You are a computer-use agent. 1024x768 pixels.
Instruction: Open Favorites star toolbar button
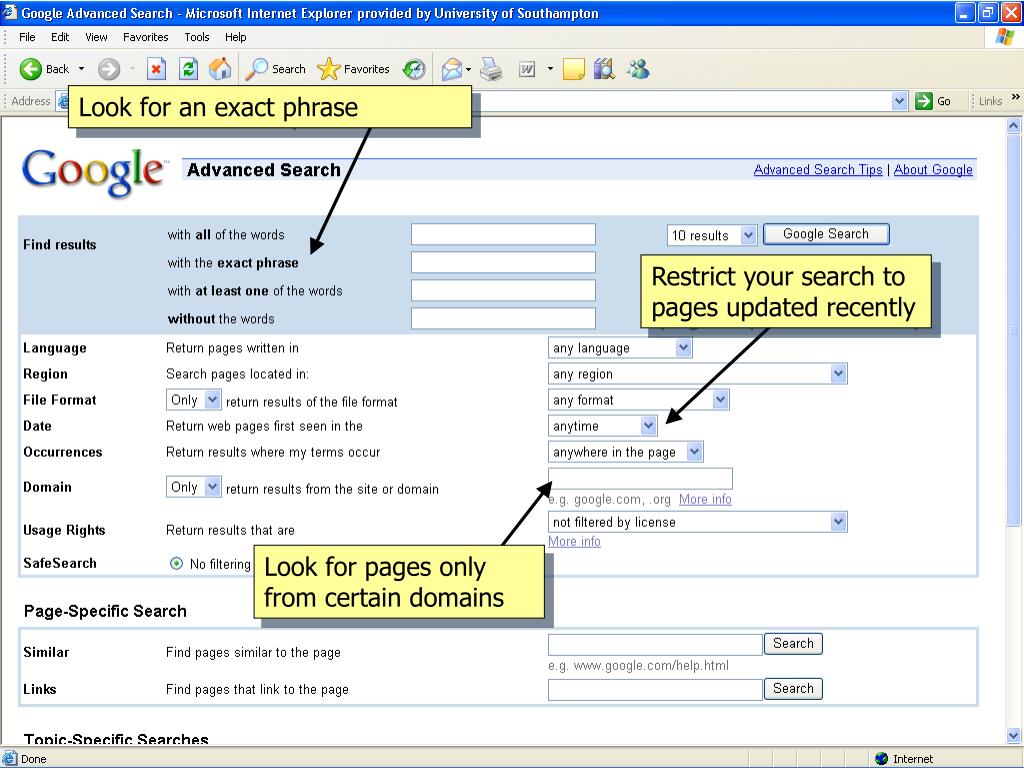(x=353, y=69)
